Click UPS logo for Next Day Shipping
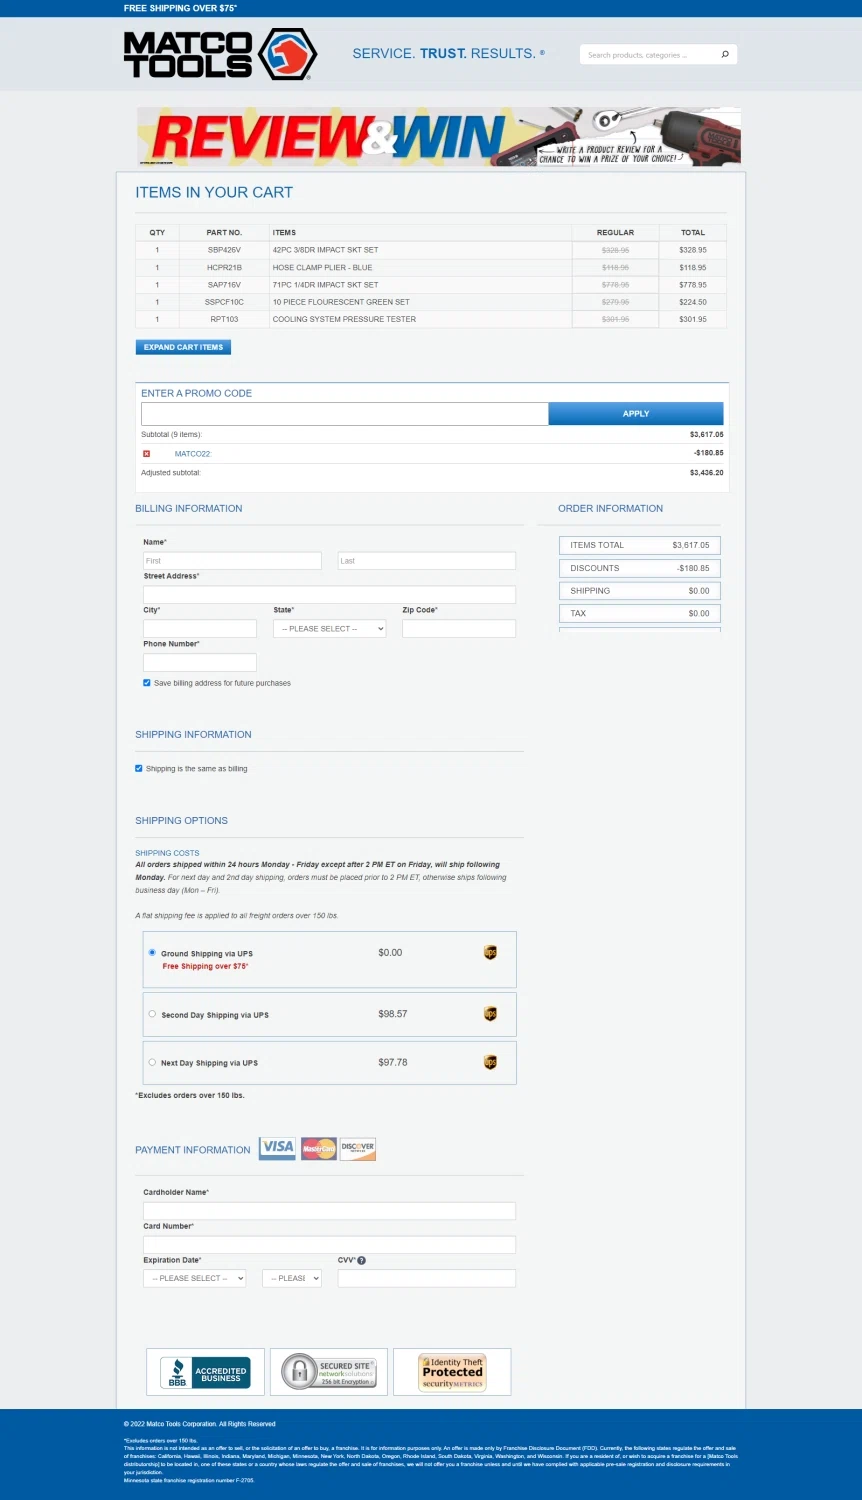Screen dimensions: 862x1500 [490, 1062]
